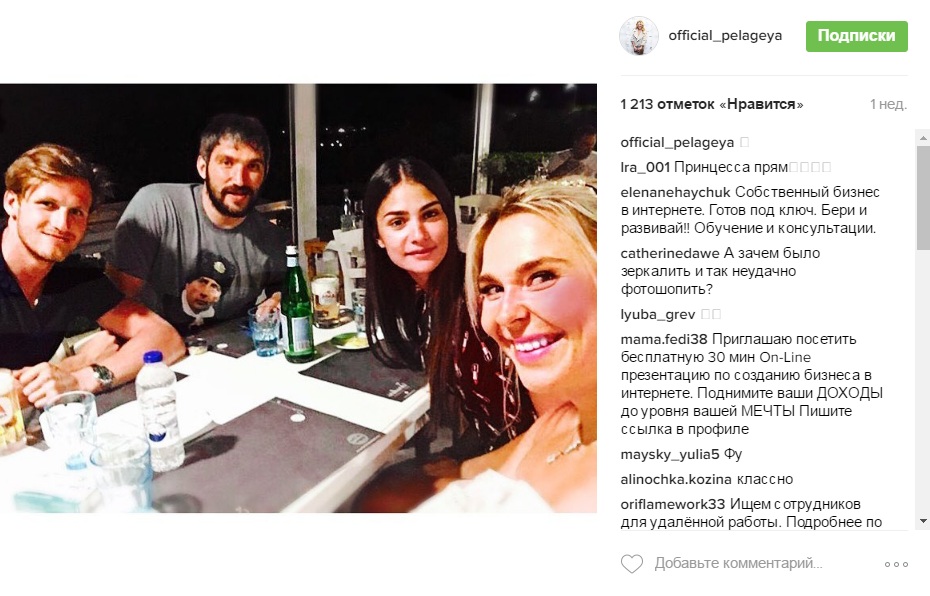The image size is (930, 596).
Task: Open commenter alinochka.kozina profile
Action: tap(676, 479)
